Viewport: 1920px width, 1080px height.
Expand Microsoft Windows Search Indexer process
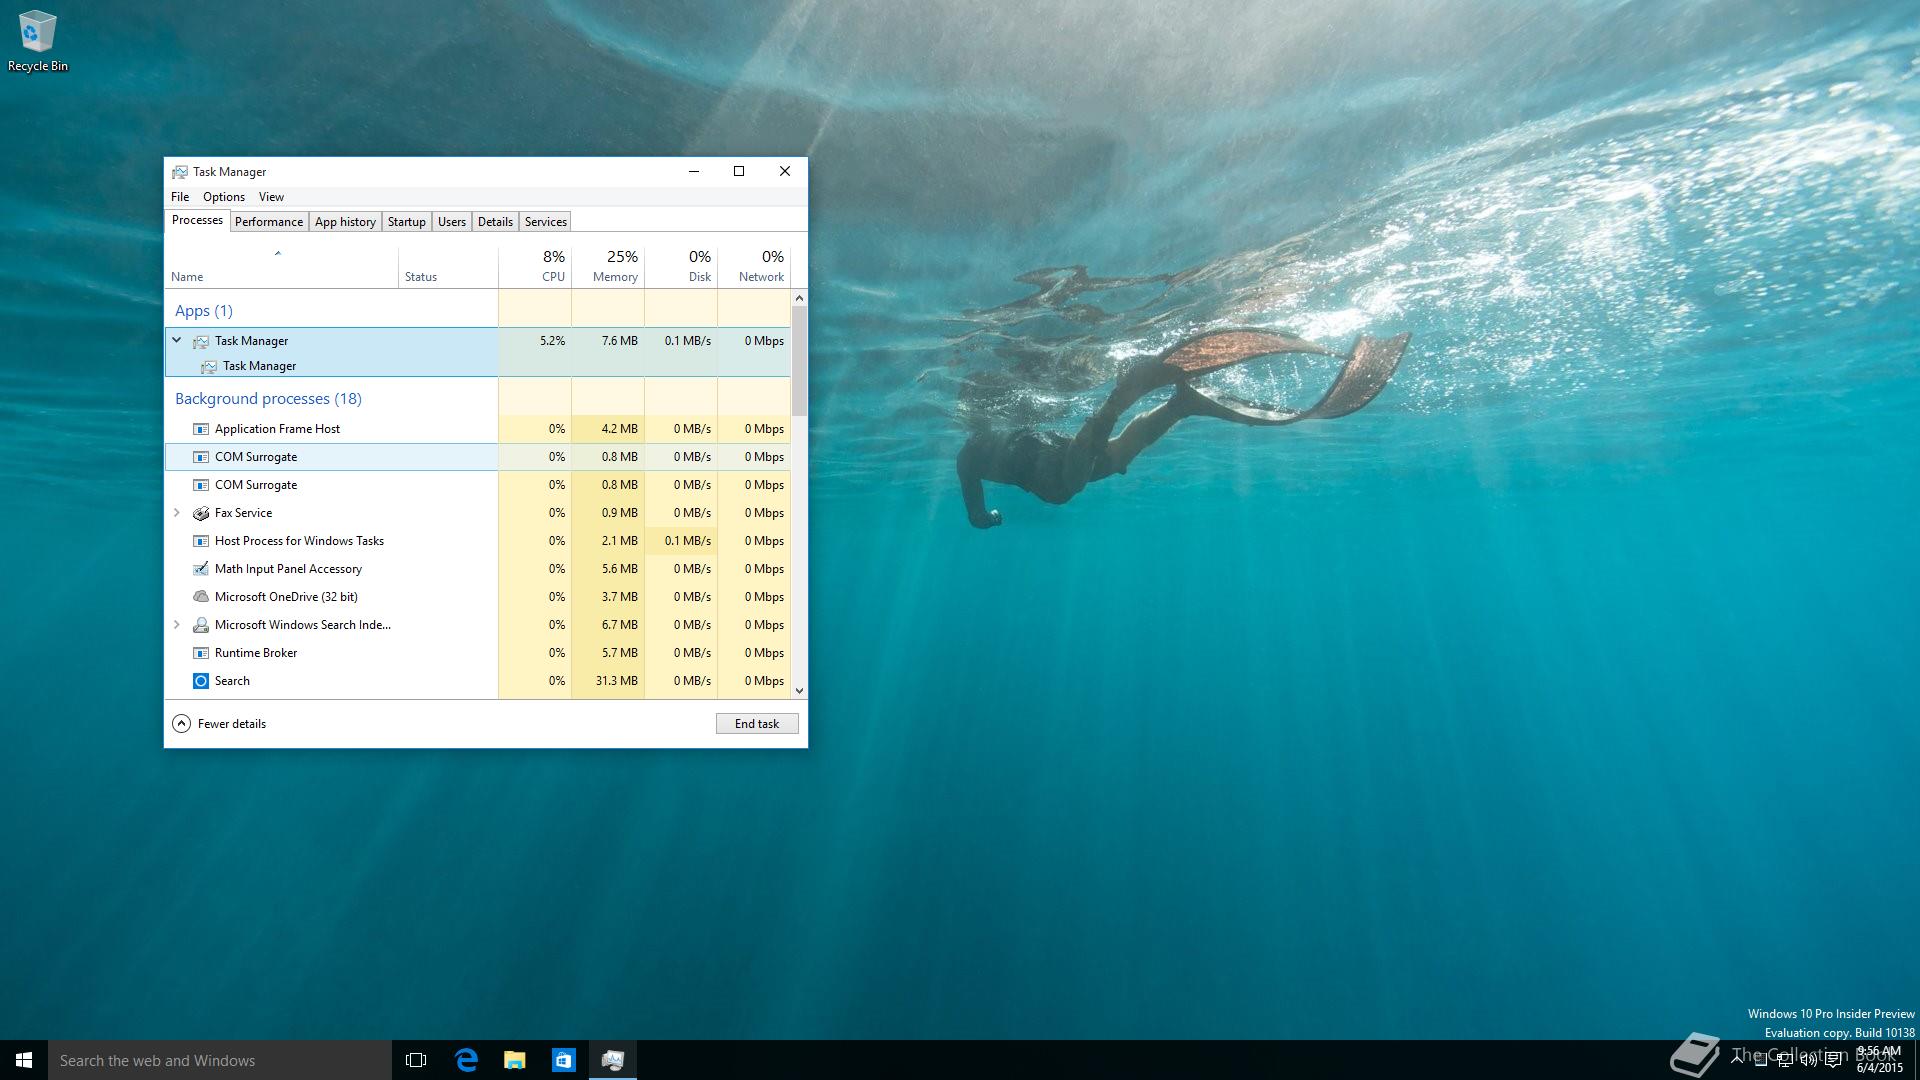coord(177,625)
